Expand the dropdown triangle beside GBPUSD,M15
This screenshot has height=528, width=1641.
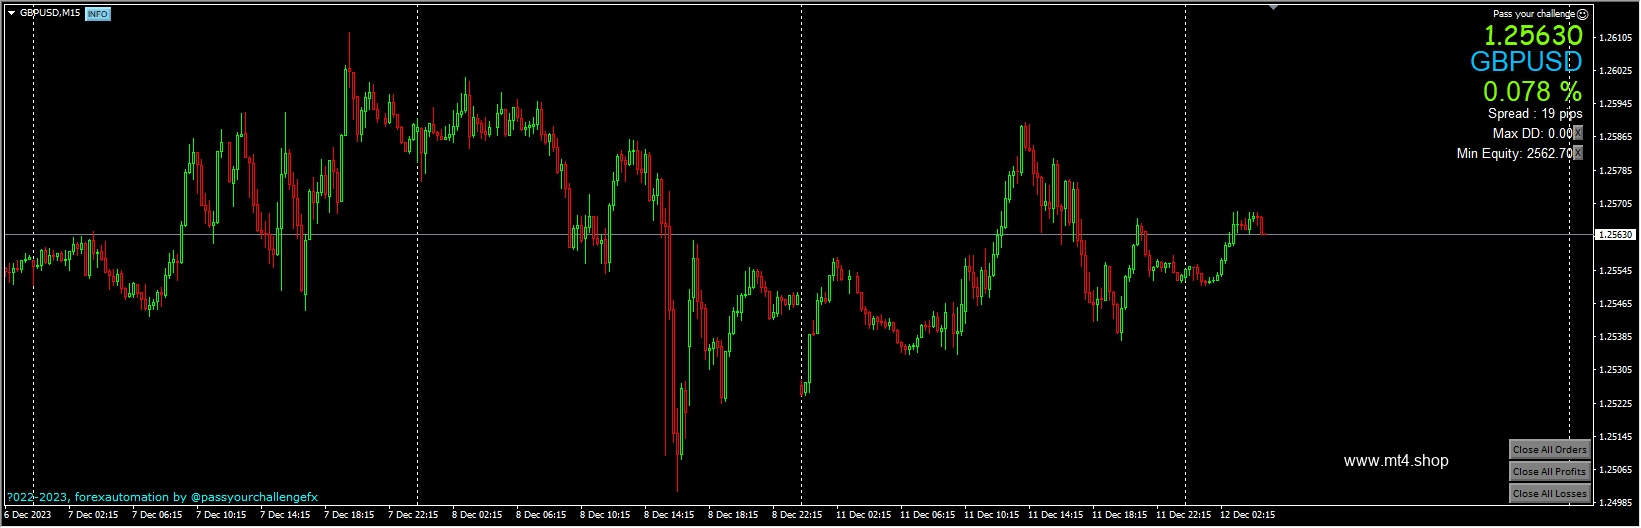click(x=11, y=13)
